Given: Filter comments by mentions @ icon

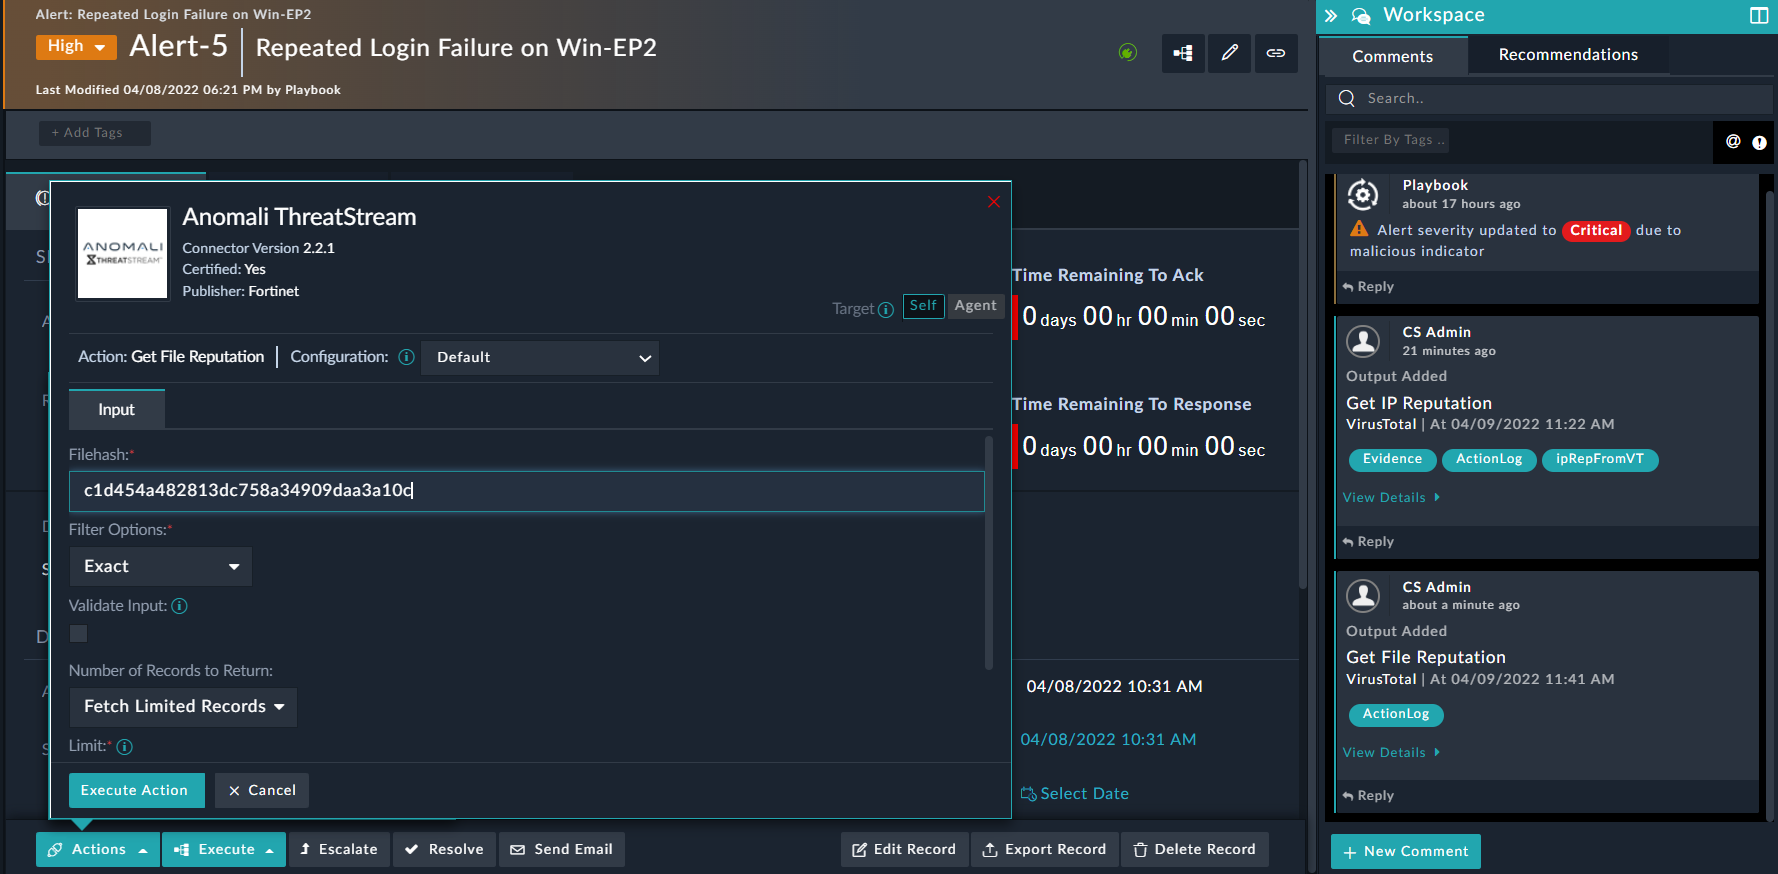Looking at the screenshot, I should coord(1733,142).
